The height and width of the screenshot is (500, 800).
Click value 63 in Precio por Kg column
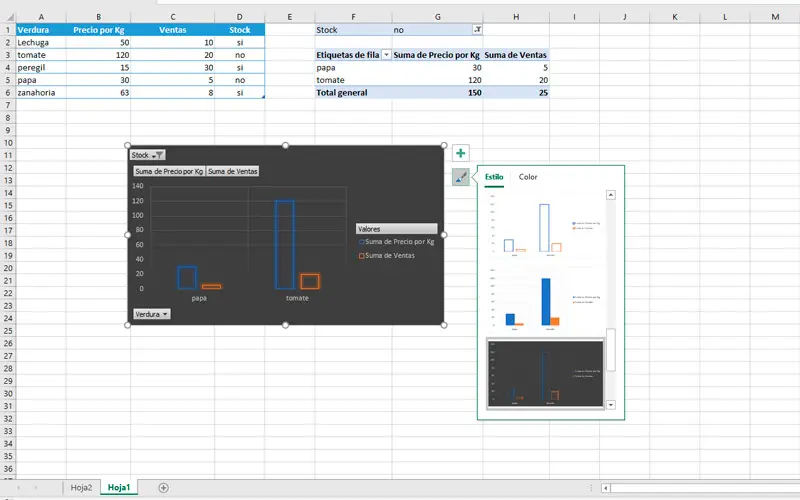98,92
